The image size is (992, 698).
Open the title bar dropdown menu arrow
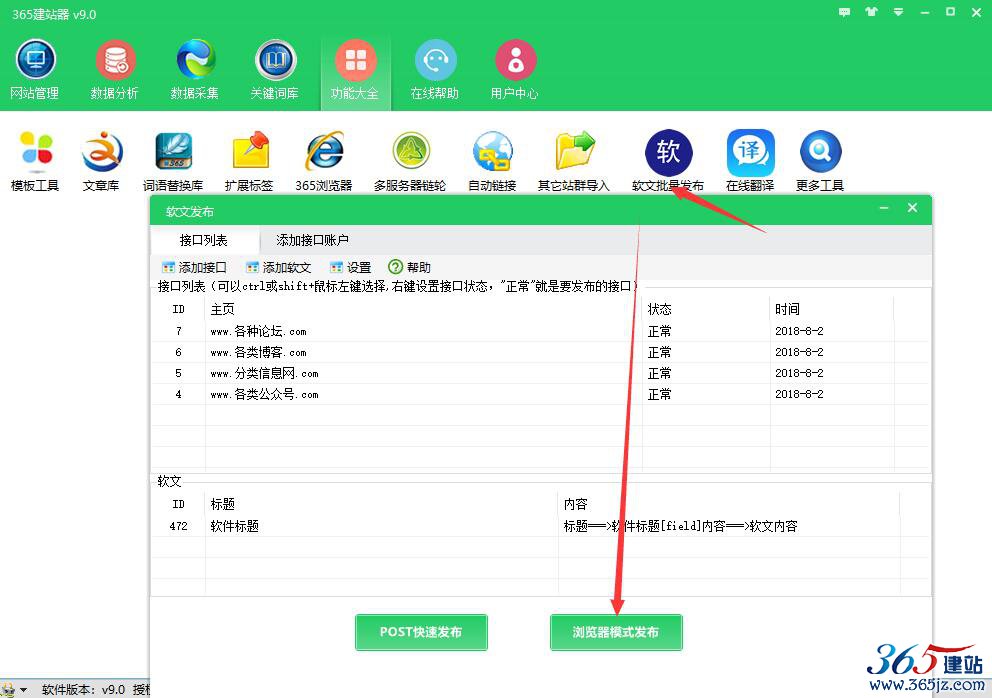tap(898, 12)
